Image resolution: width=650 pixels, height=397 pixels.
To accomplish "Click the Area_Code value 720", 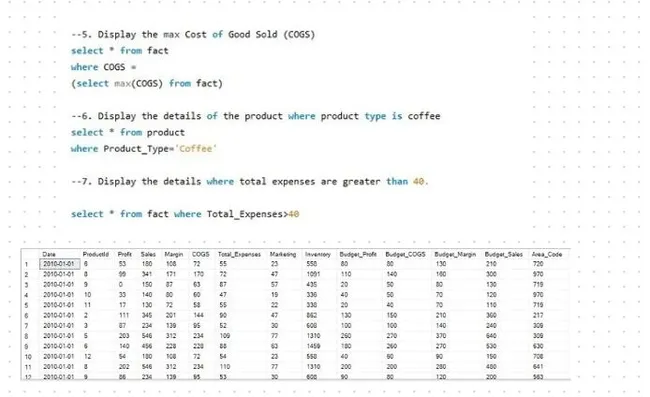I will (x=538, y=264).
